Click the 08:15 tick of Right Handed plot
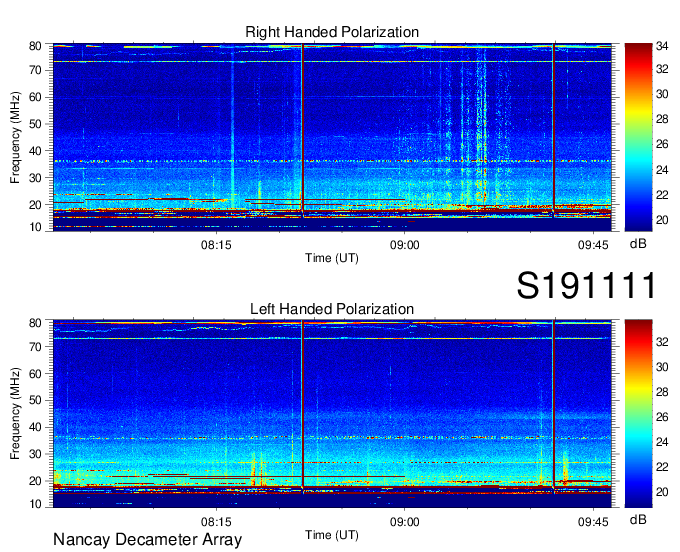This screenshot has width=680, height=552. coord(216,245)
